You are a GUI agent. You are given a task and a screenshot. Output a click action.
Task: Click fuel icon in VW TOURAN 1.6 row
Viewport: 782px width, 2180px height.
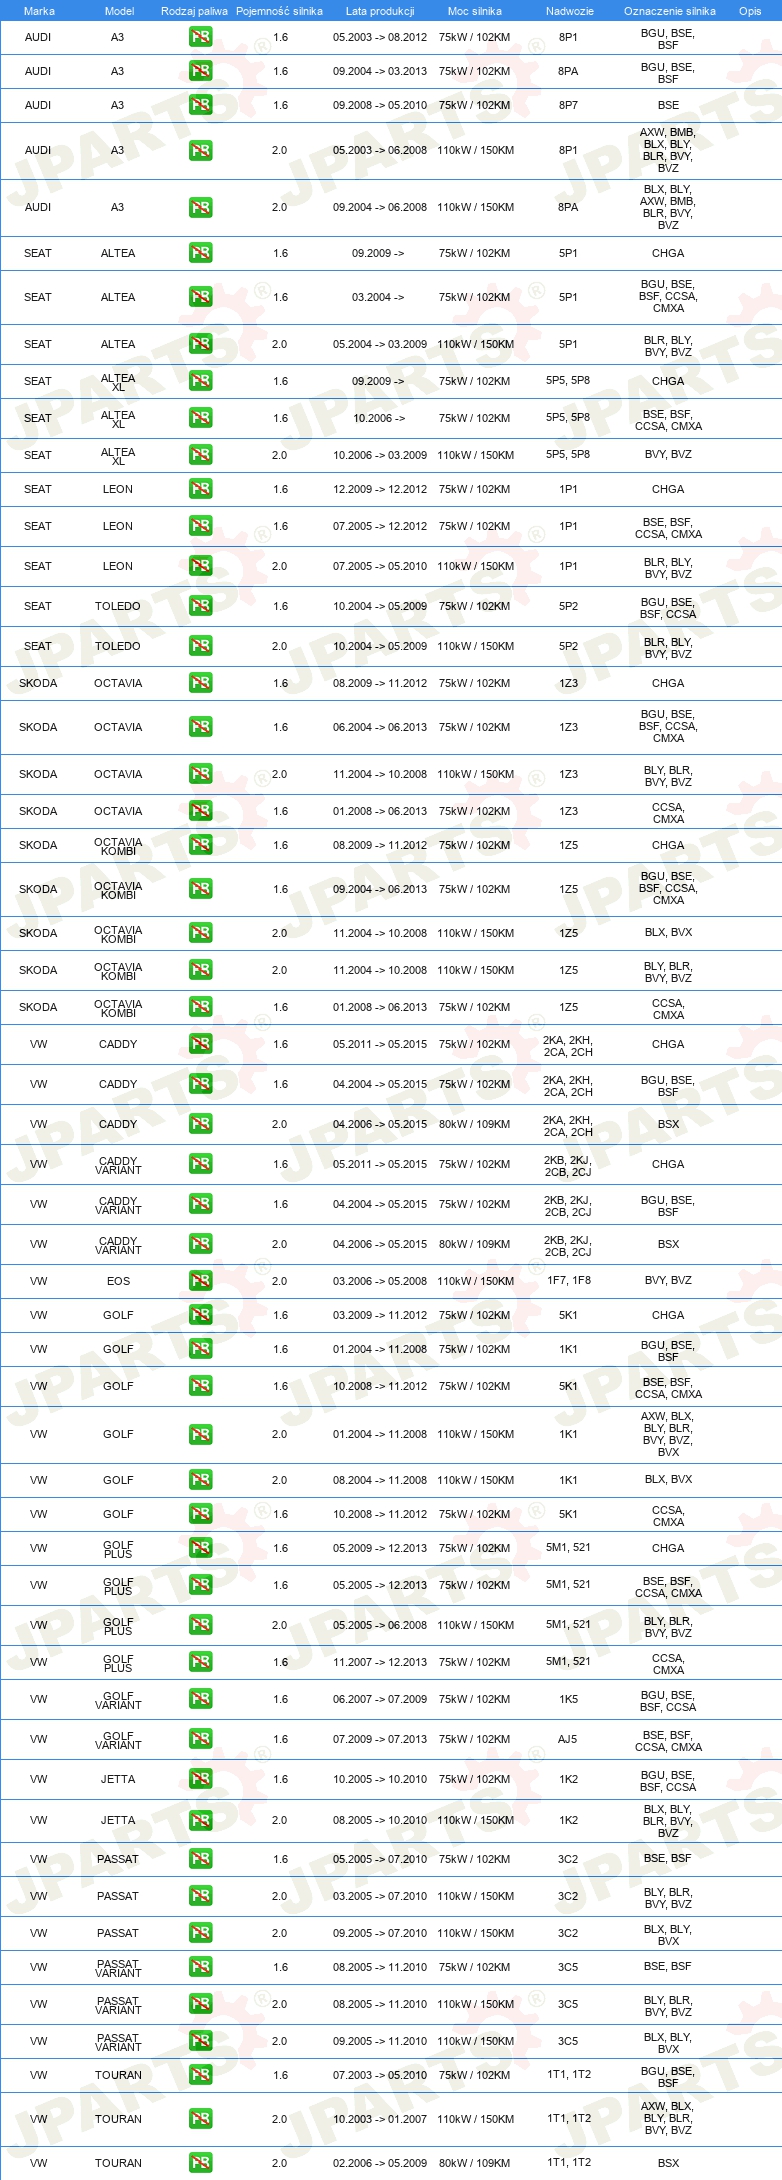click(x=200, y=2075)
